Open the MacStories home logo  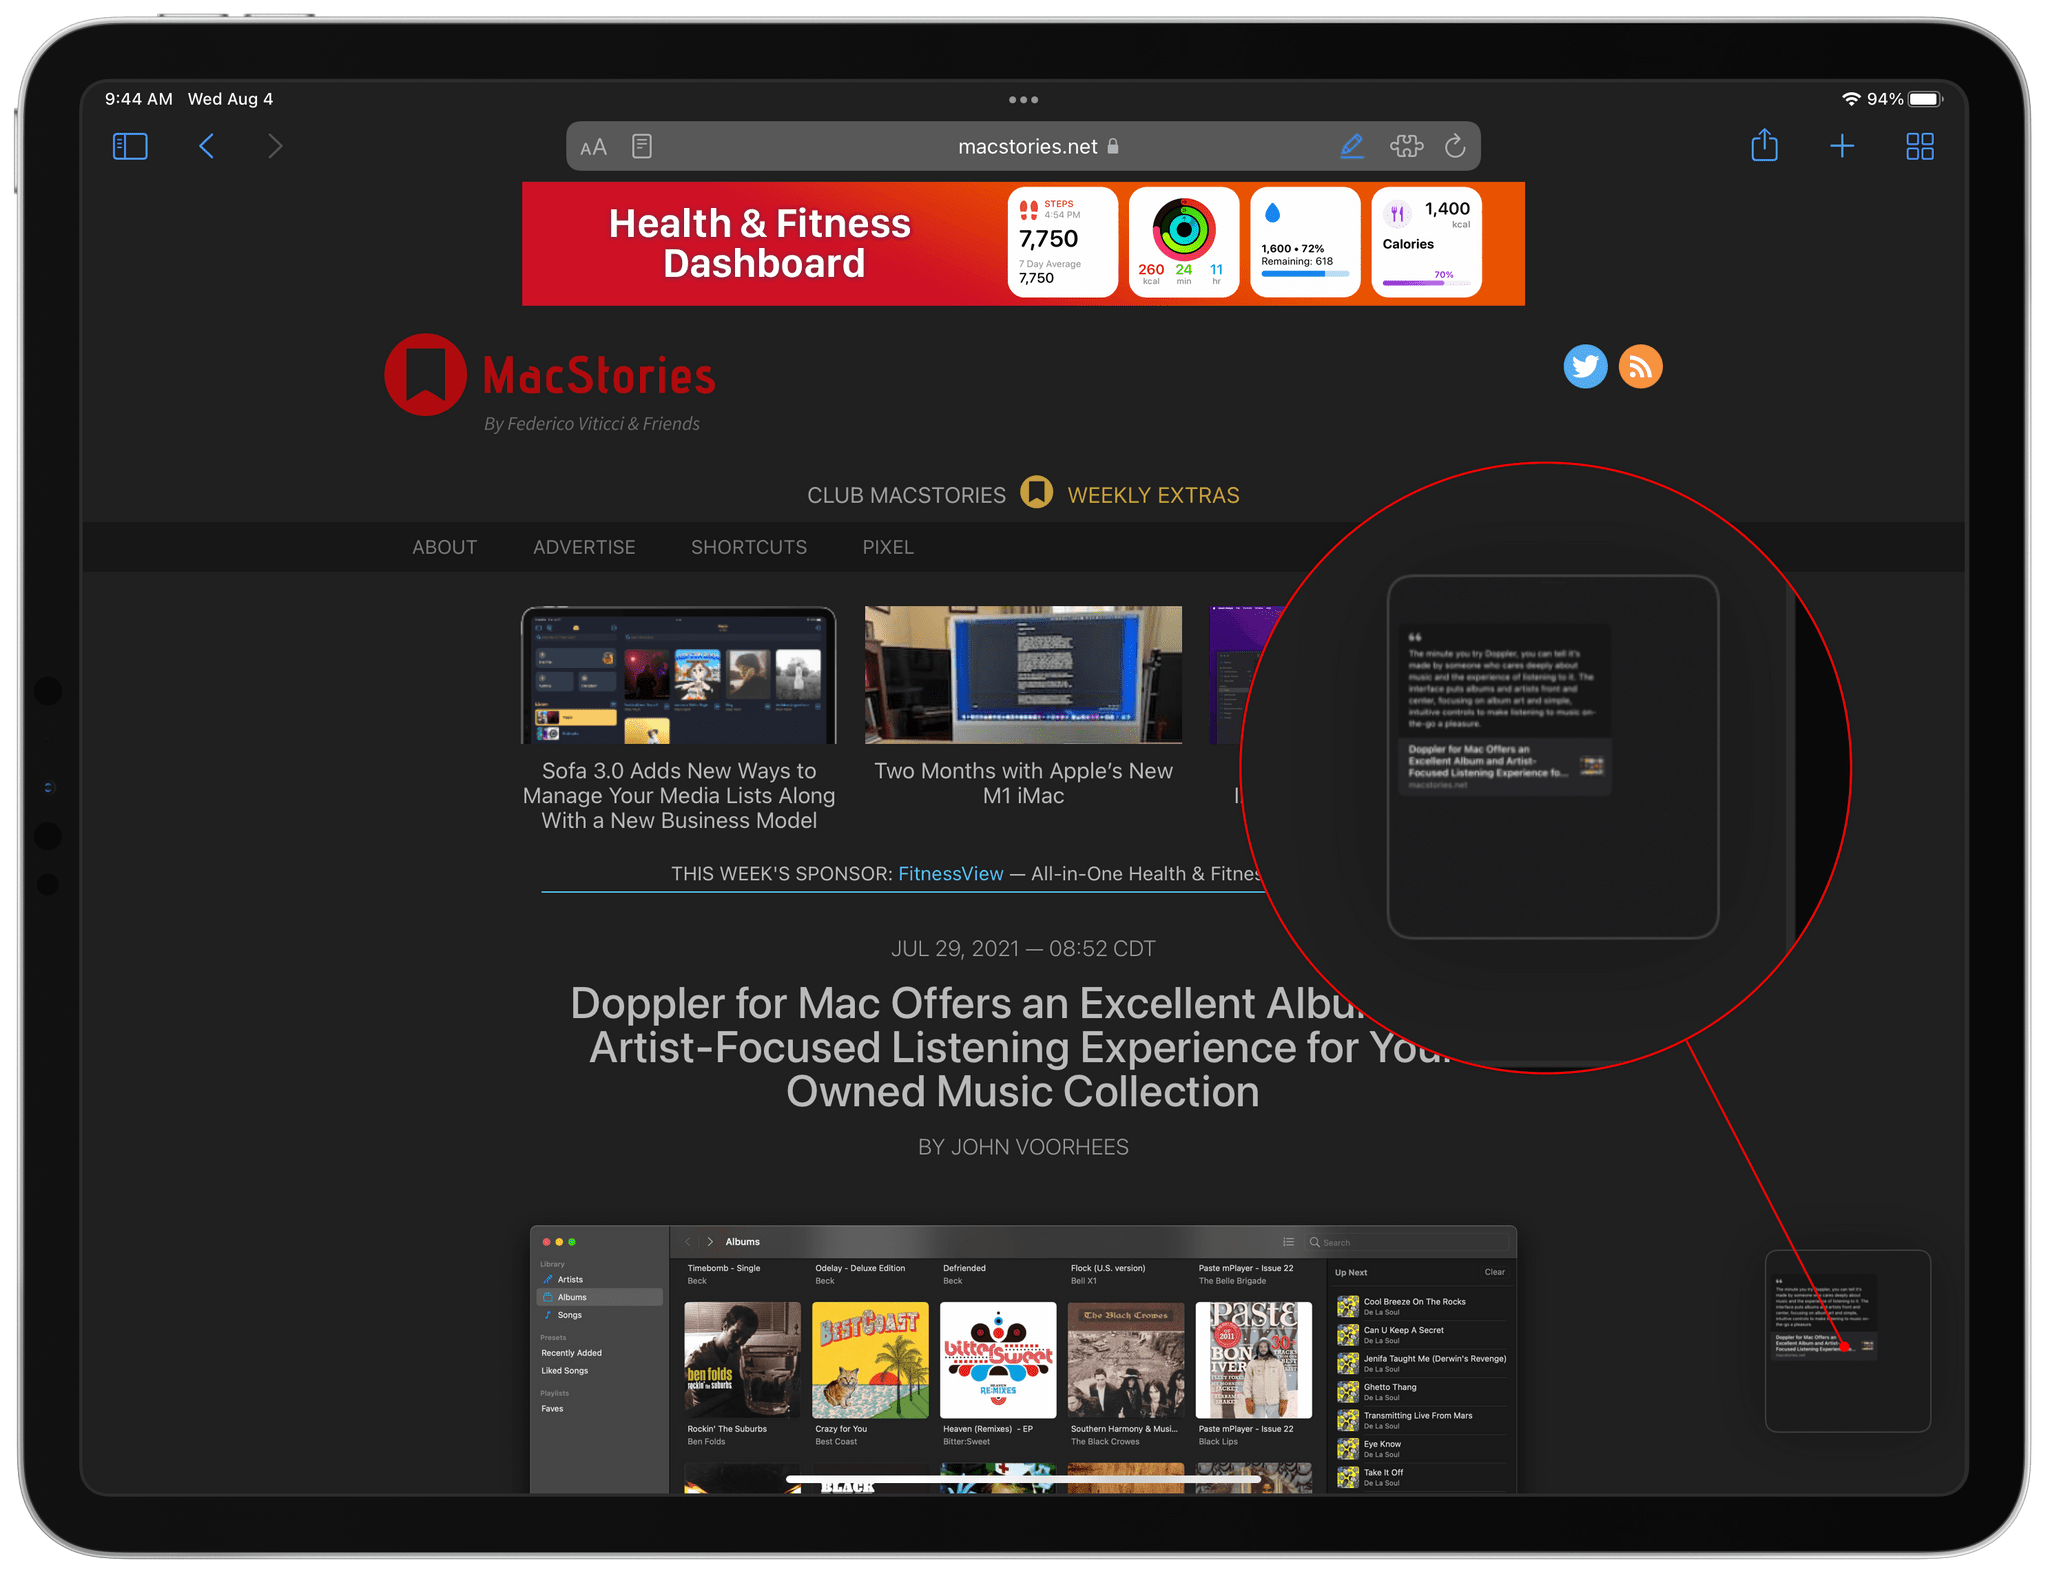click(550, 376)
